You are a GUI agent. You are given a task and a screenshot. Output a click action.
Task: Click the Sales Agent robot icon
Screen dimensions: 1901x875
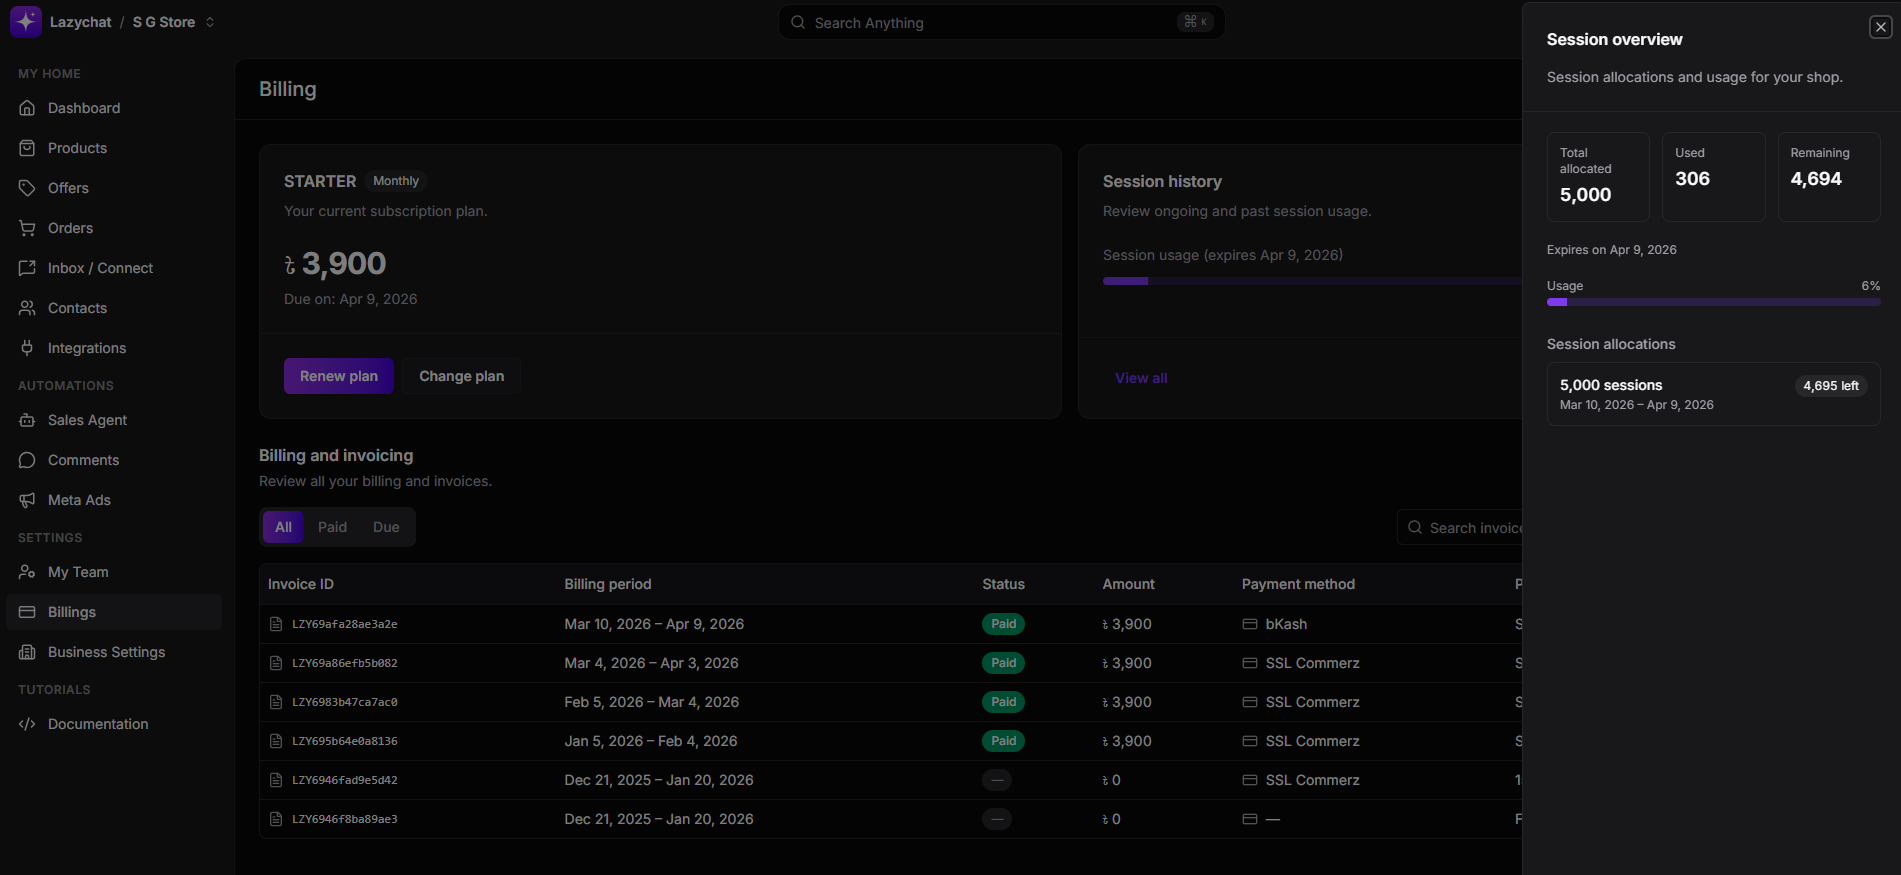coord(27,420)
